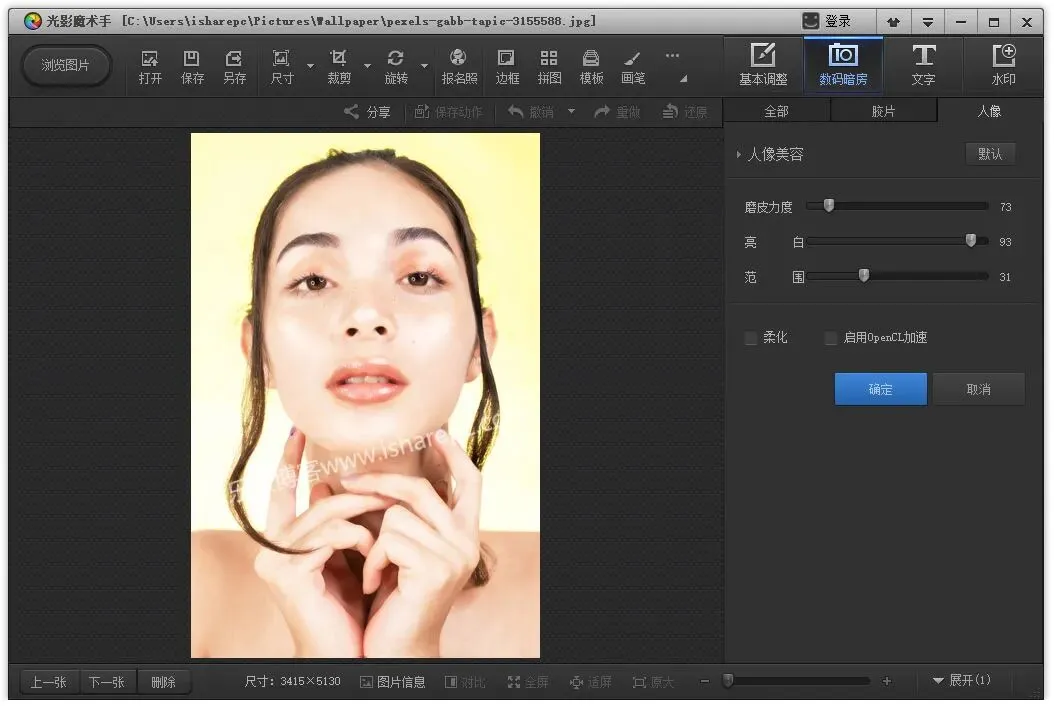Enable the 启用OpenCL加速 checkbox

pos(831,338)
